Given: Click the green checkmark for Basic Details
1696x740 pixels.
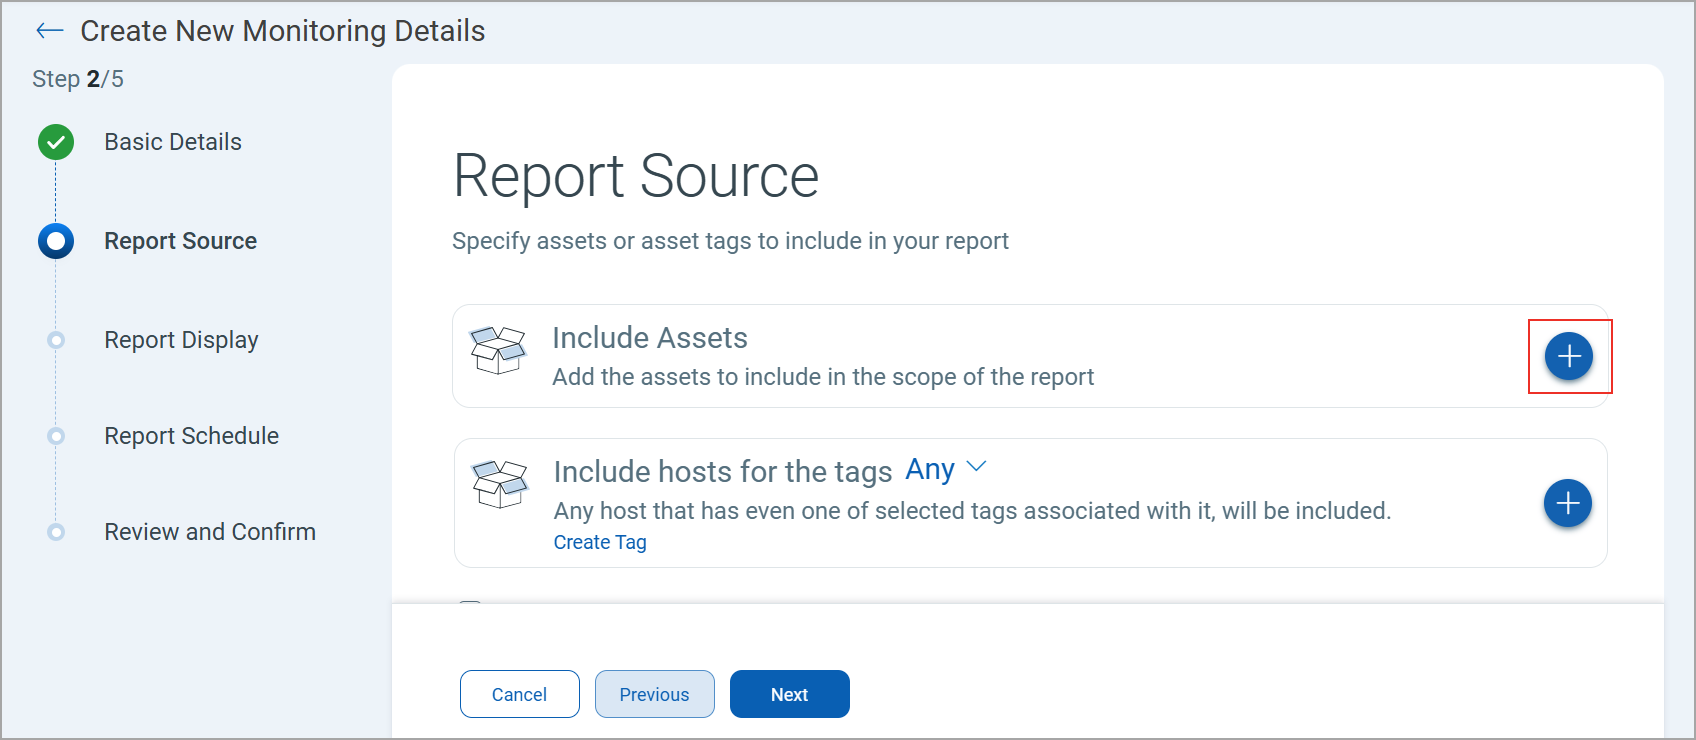Looking at the screenshot, I should click(x=56, y=142).
